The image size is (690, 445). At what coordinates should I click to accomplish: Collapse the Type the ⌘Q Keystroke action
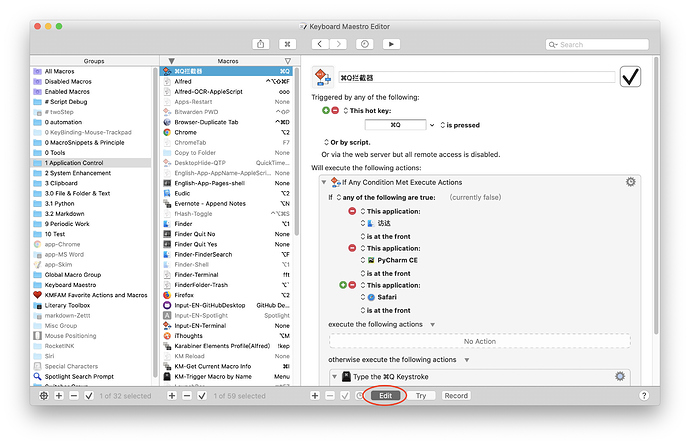(334, 377)
